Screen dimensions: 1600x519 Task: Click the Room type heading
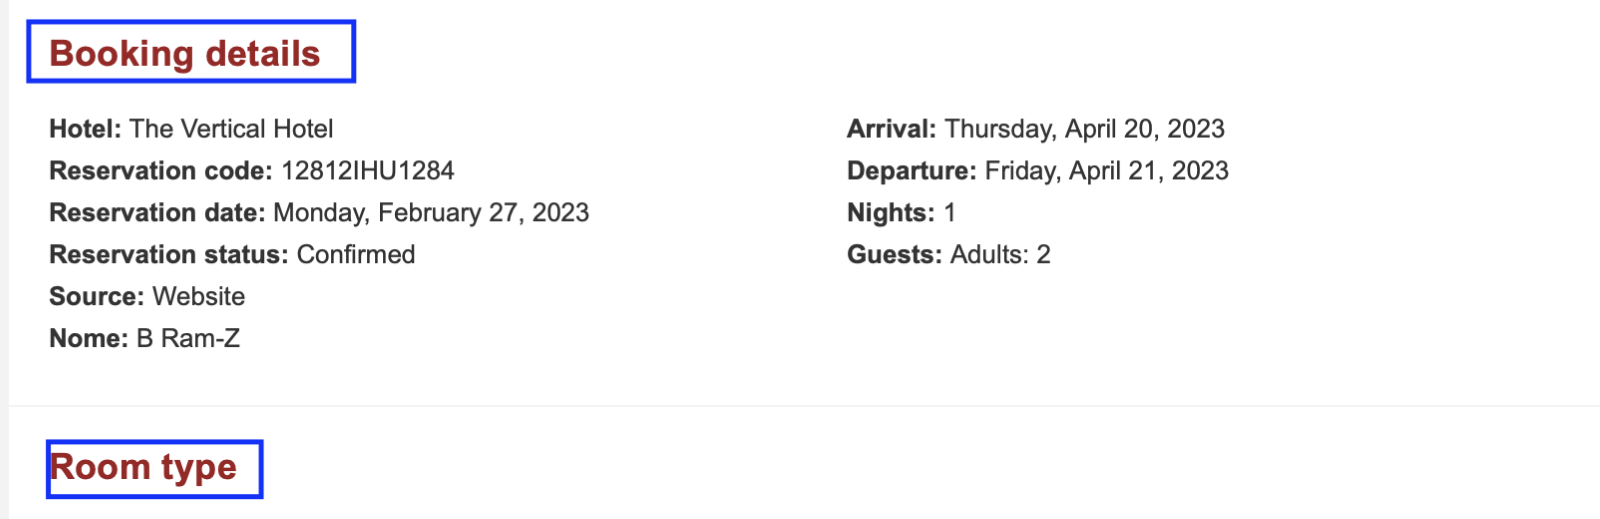point(143,467)
